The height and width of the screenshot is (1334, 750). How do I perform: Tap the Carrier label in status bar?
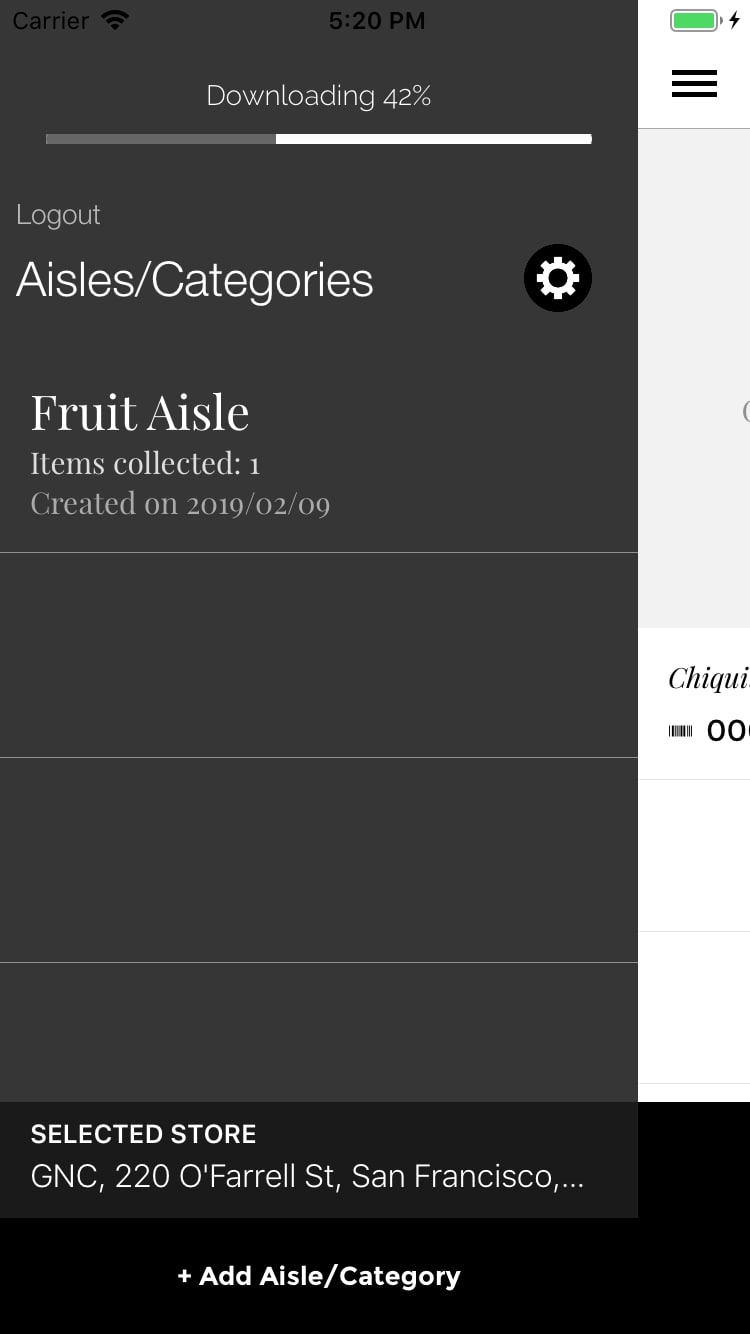click(51, 20)
